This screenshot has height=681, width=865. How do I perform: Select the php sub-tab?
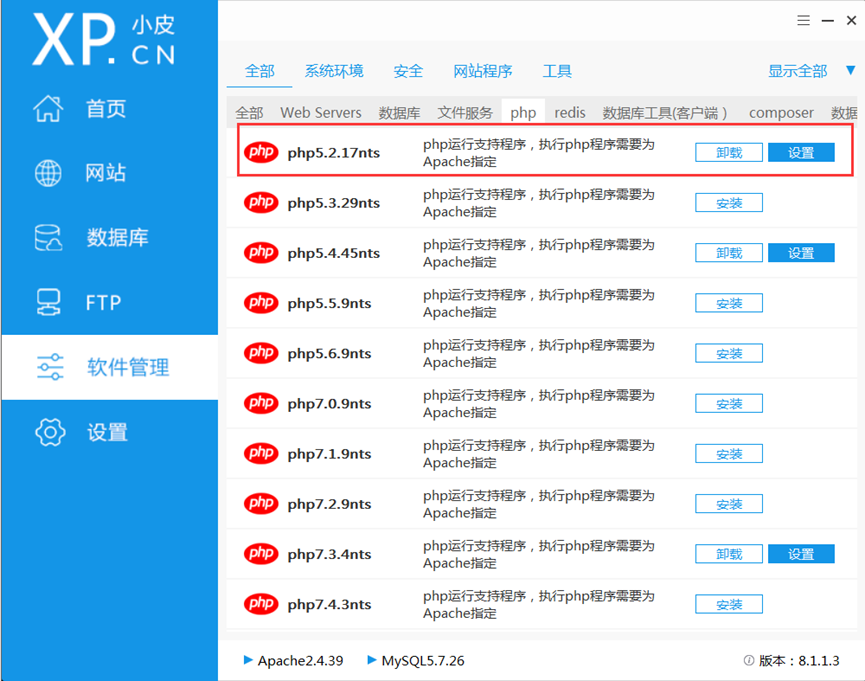click(x=523, y=113)
